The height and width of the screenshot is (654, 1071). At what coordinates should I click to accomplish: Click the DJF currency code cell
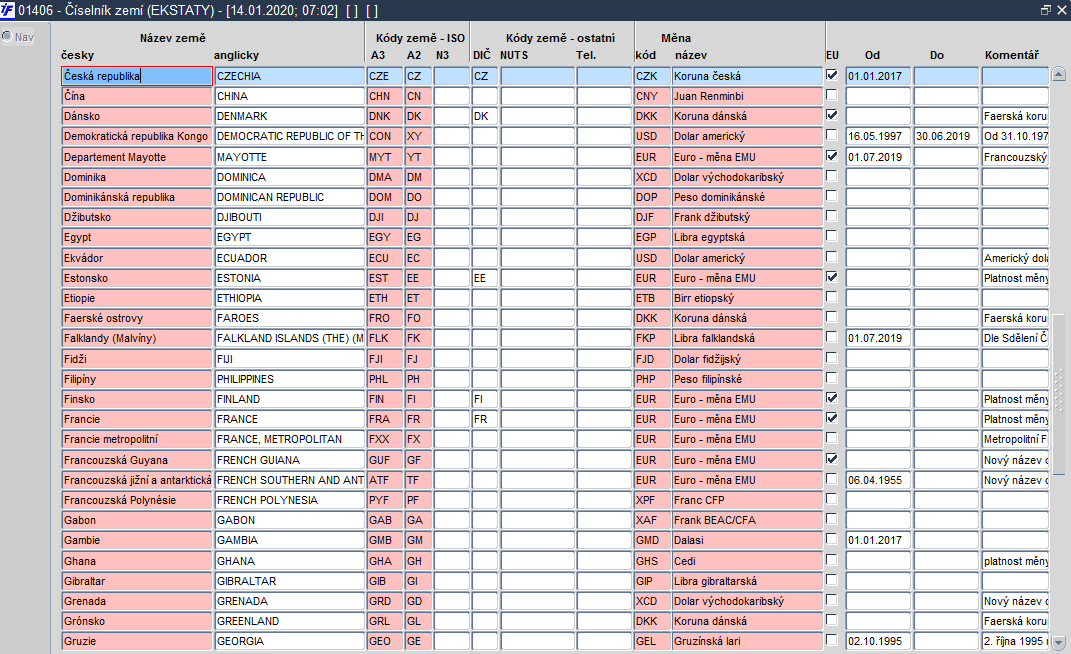click(x=652, y=217)
